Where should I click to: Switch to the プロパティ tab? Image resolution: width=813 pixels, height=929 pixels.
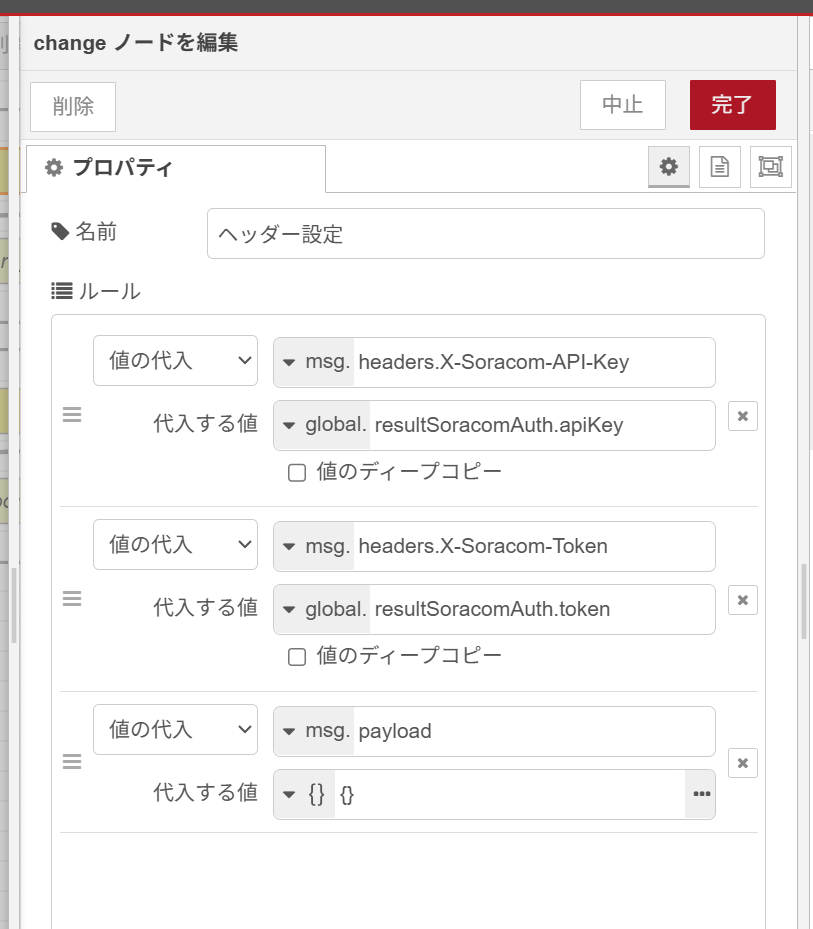pyautogui.click(x=176, y=168)
